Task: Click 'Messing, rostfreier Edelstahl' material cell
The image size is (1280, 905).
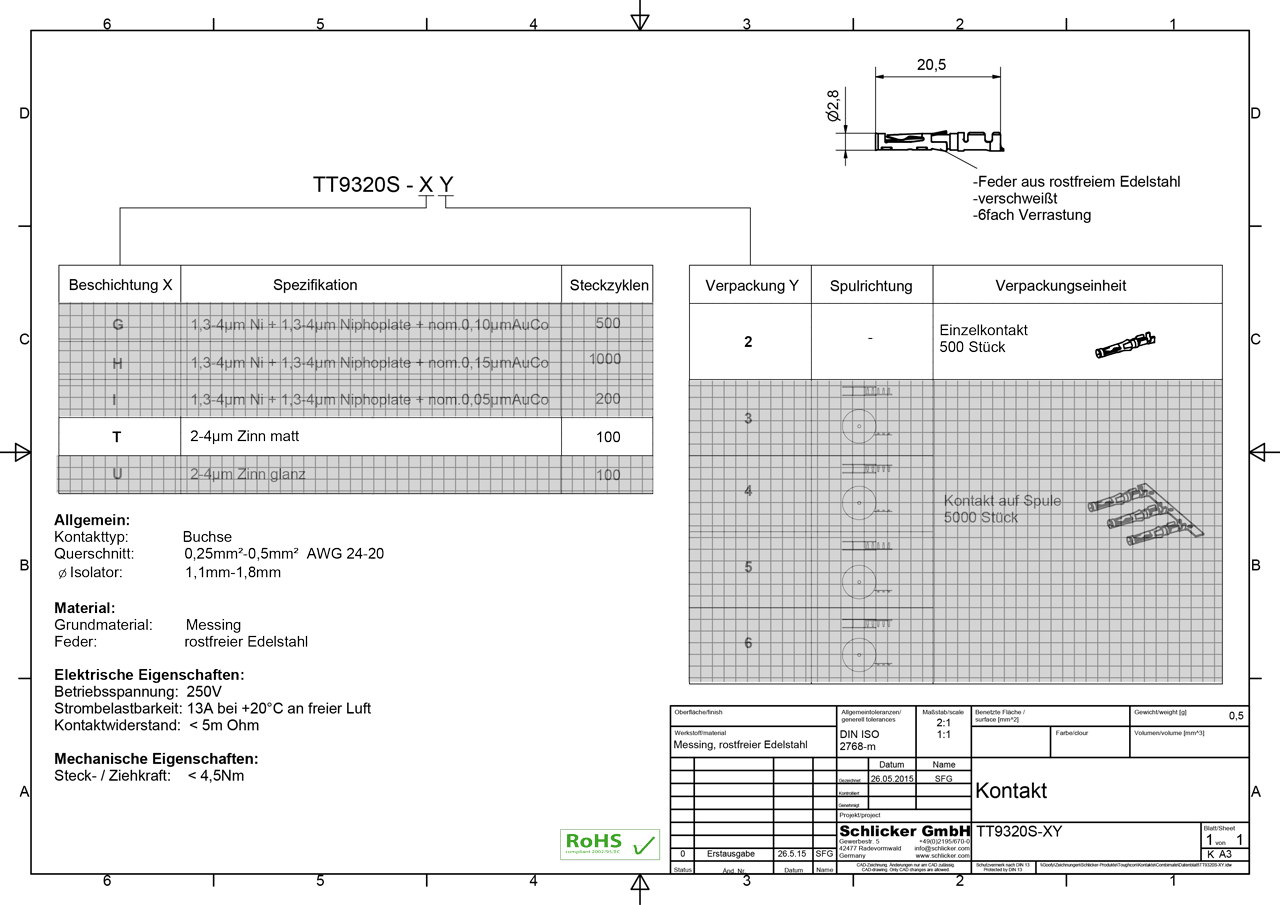Action: 740,745
